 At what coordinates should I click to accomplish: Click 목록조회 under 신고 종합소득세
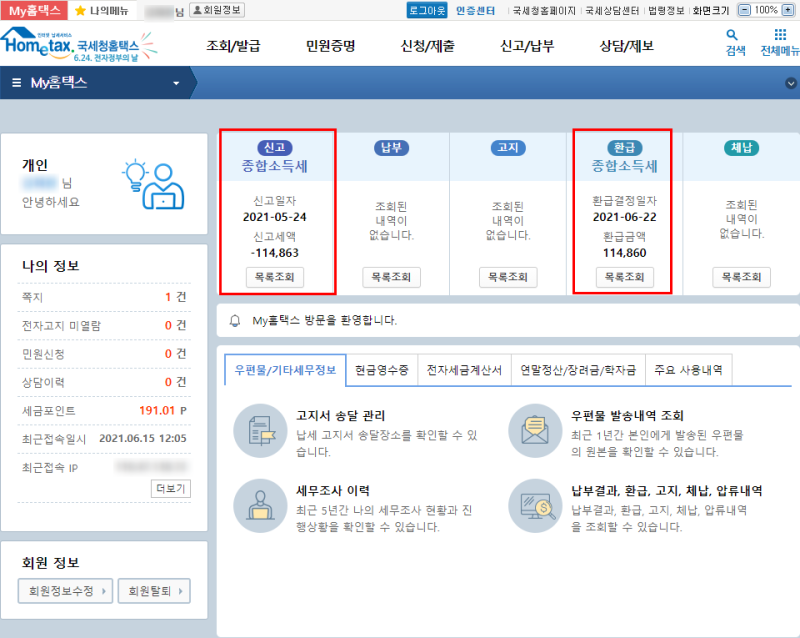[274, 277]
